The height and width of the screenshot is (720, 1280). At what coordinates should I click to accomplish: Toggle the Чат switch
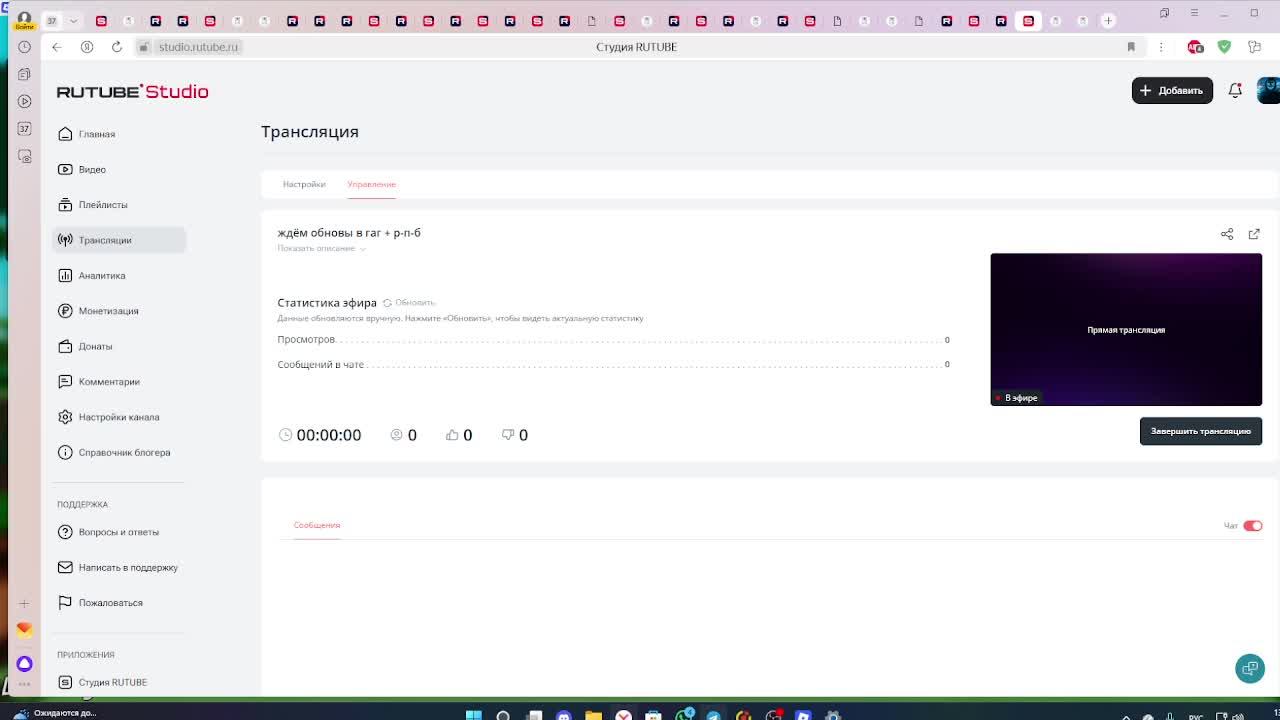click(1253, 526)
